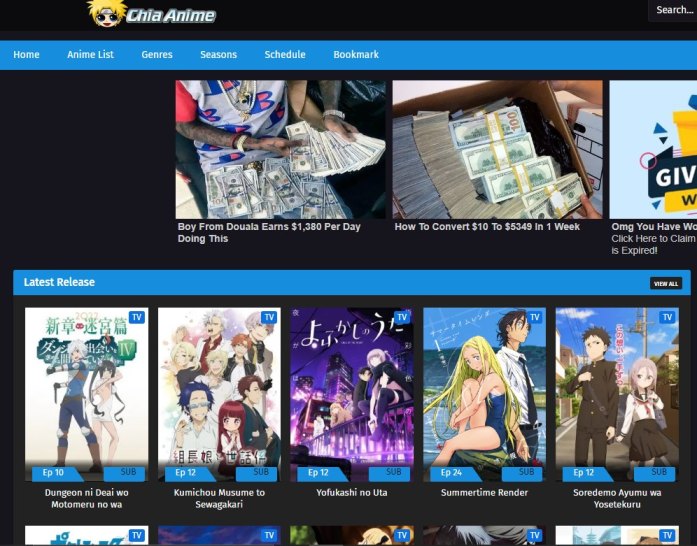Screen dimensions: 697x546
Task: Click TV badge on Kumichou Musume poster
Action: (269, 317)
